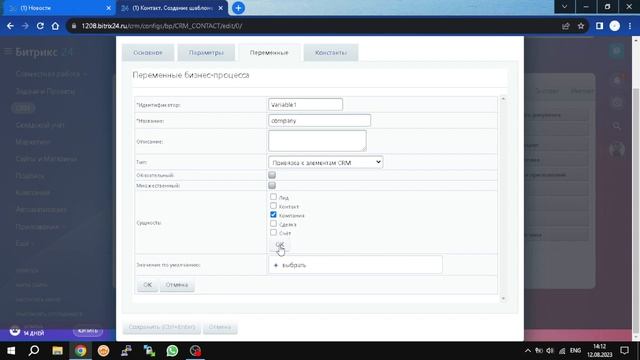Open the Параметры tab

pos(206,53)
